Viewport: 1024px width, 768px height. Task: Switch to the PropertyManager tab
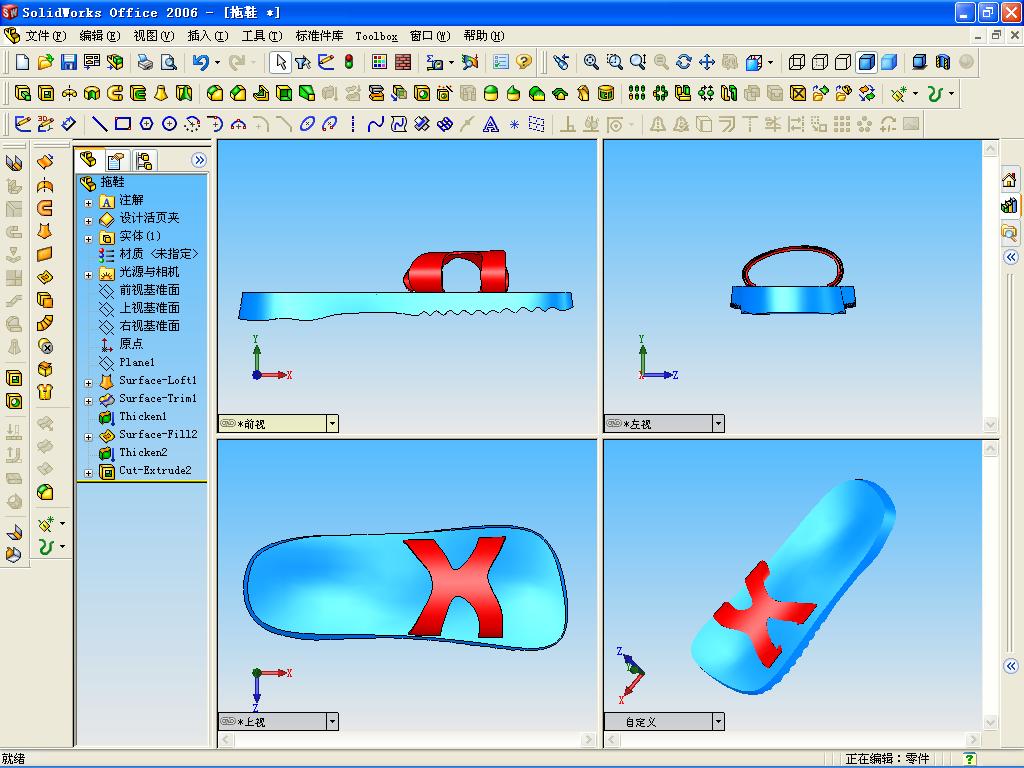coord(116,161)
